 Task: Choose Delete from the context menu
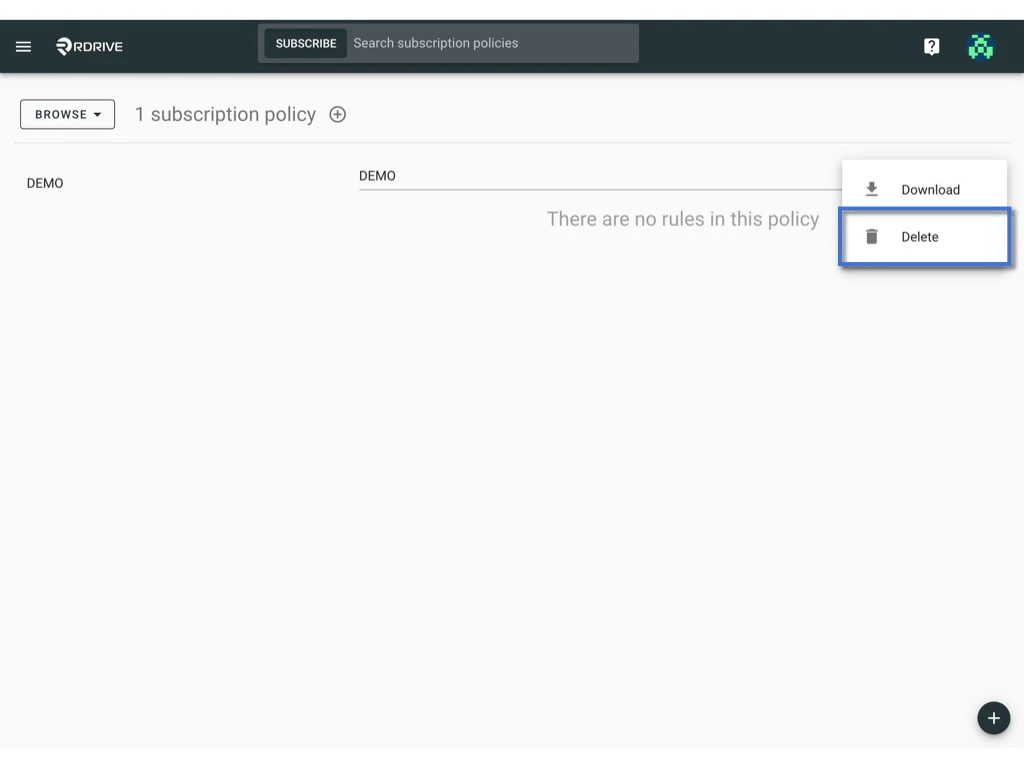pos(919,236)
